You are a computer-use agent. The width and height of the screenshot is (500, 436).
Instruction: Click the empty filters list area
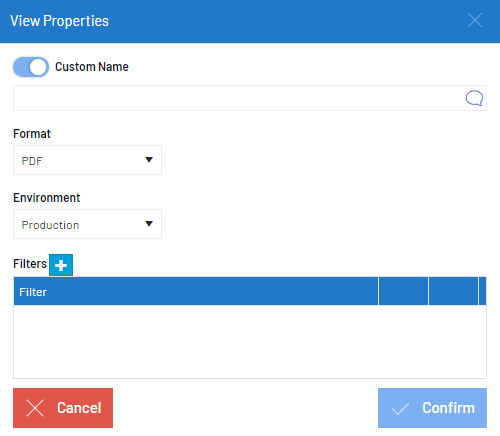click(x=250, y=342)
